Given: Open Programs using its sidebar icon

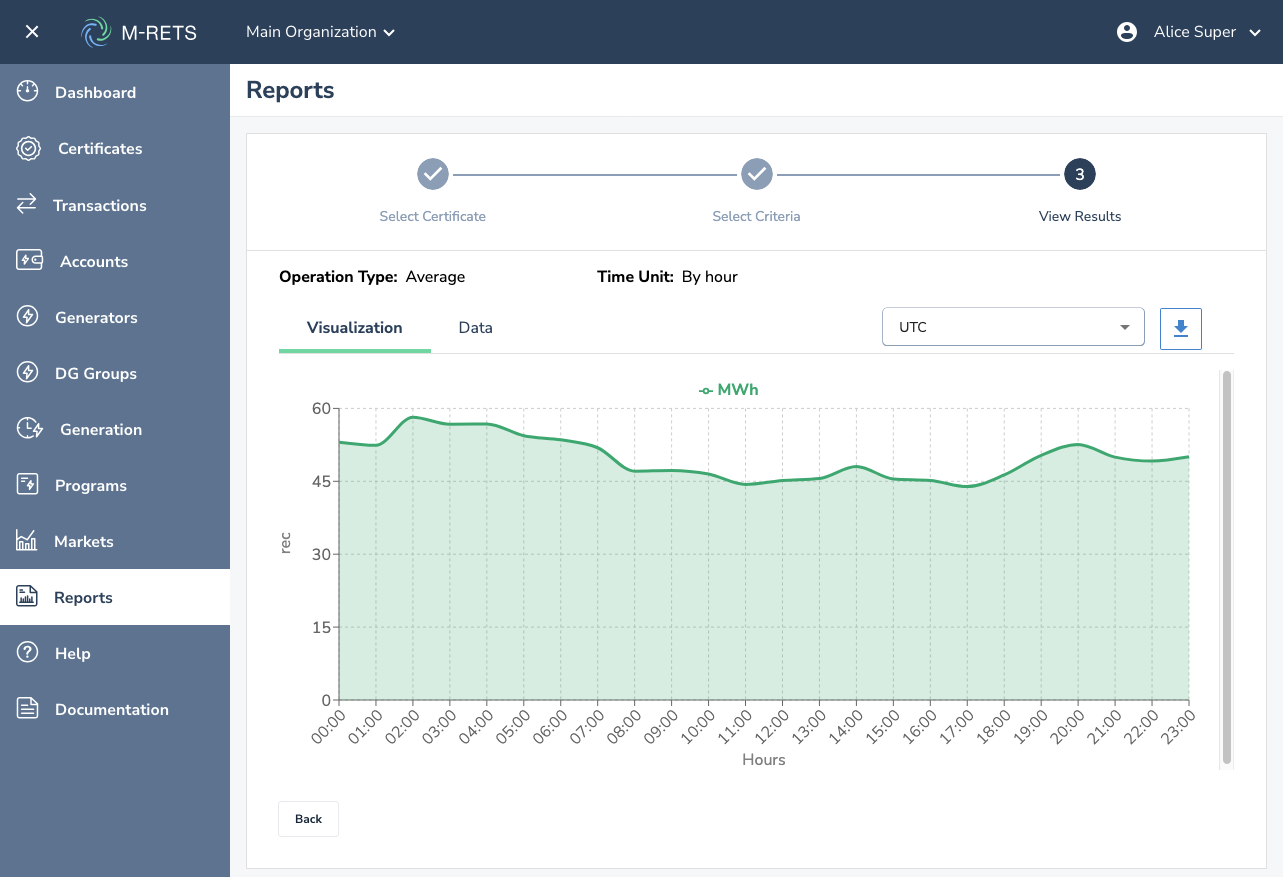Looking at the screenshot, I should click(28, 485).
